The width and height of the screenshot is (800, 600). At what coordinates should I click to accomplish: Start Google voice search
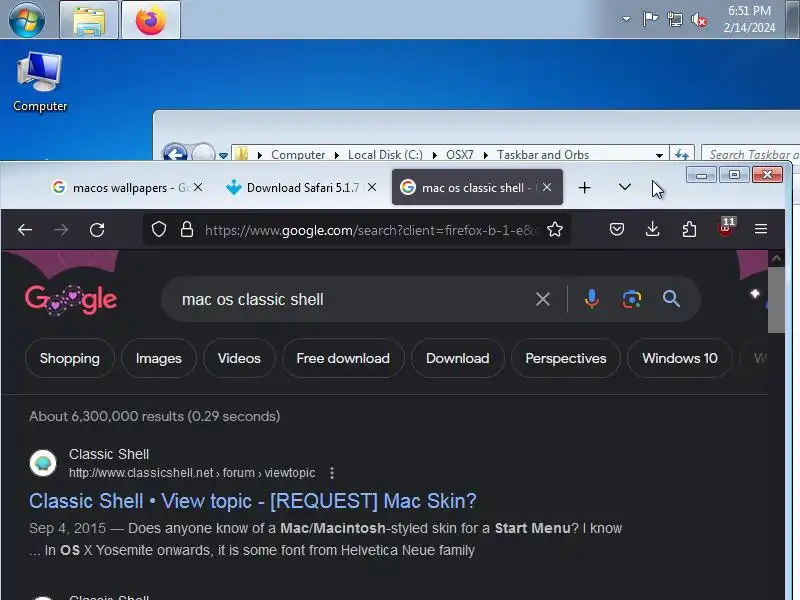592,299
